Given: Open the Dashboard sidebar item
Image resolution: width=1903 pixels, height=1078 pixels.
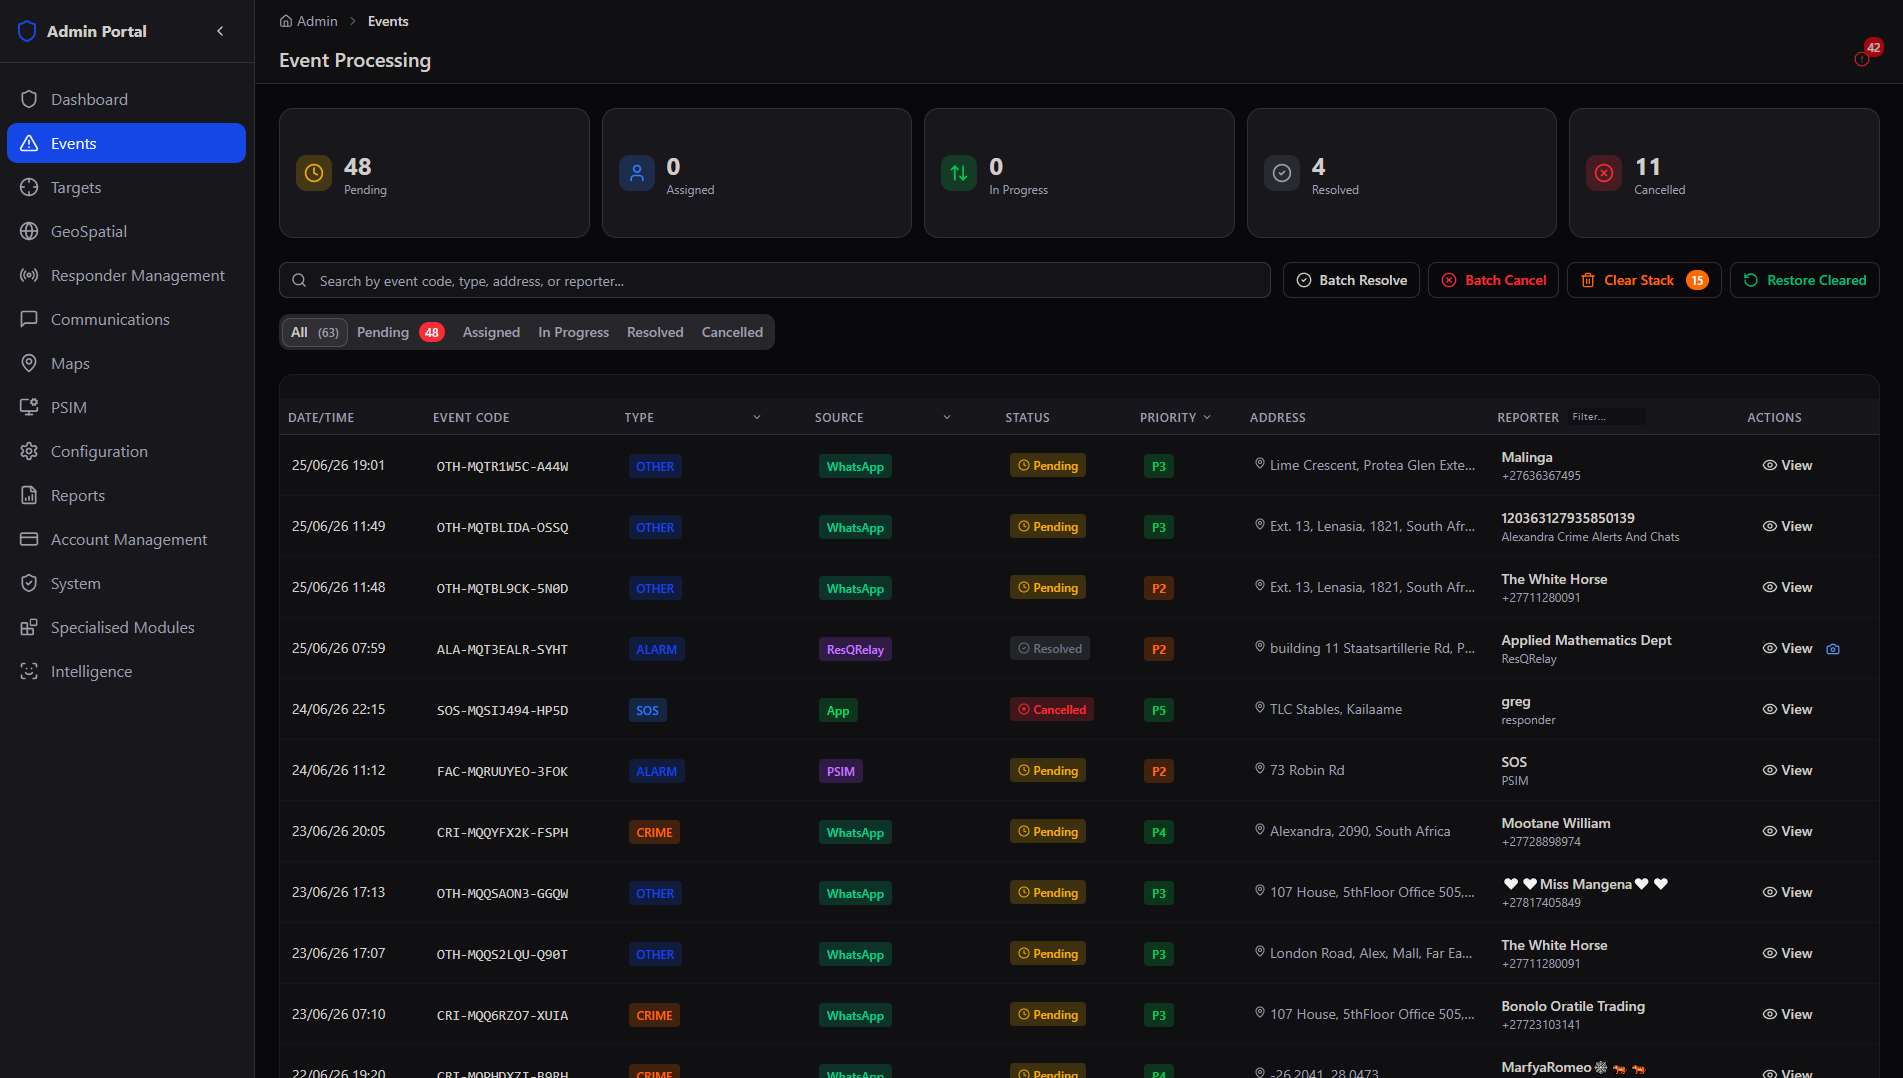Looking at the screenshot, I should click(x=126, y=99).
